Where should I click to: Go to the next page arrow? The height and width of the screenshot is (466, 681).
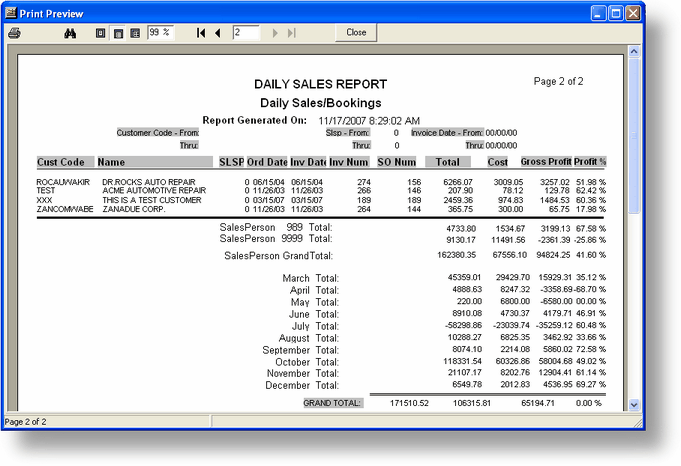click(274, 33)
